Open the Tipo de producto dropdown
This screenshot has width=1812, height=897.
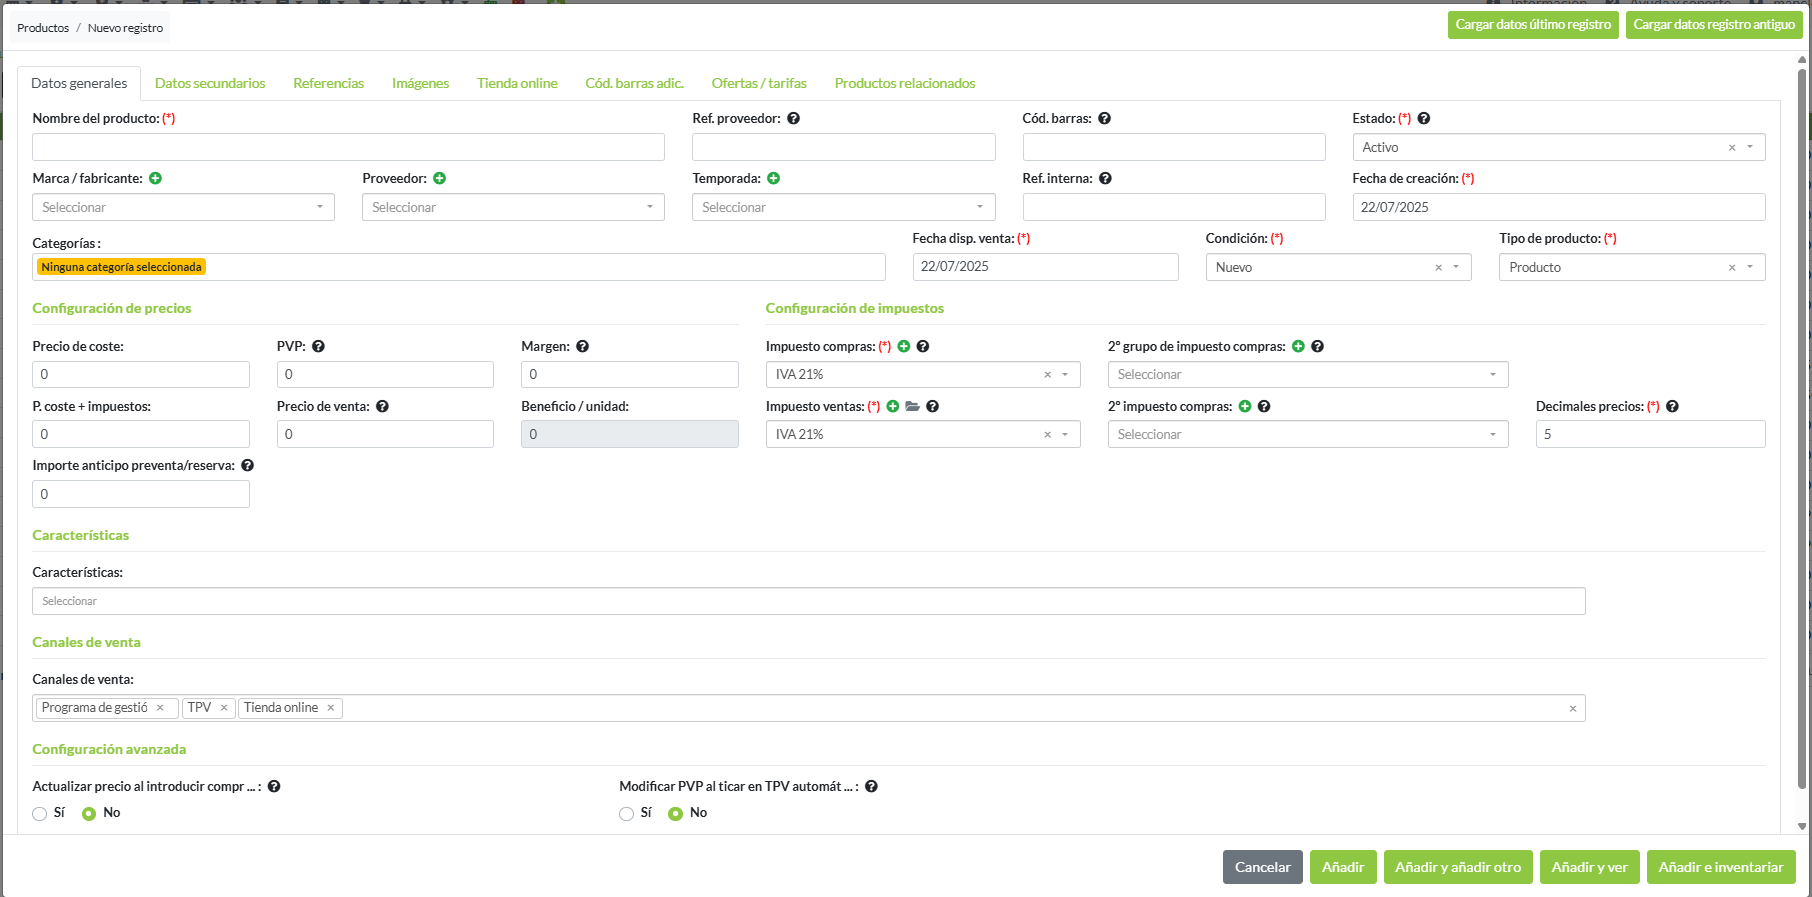1749,267
